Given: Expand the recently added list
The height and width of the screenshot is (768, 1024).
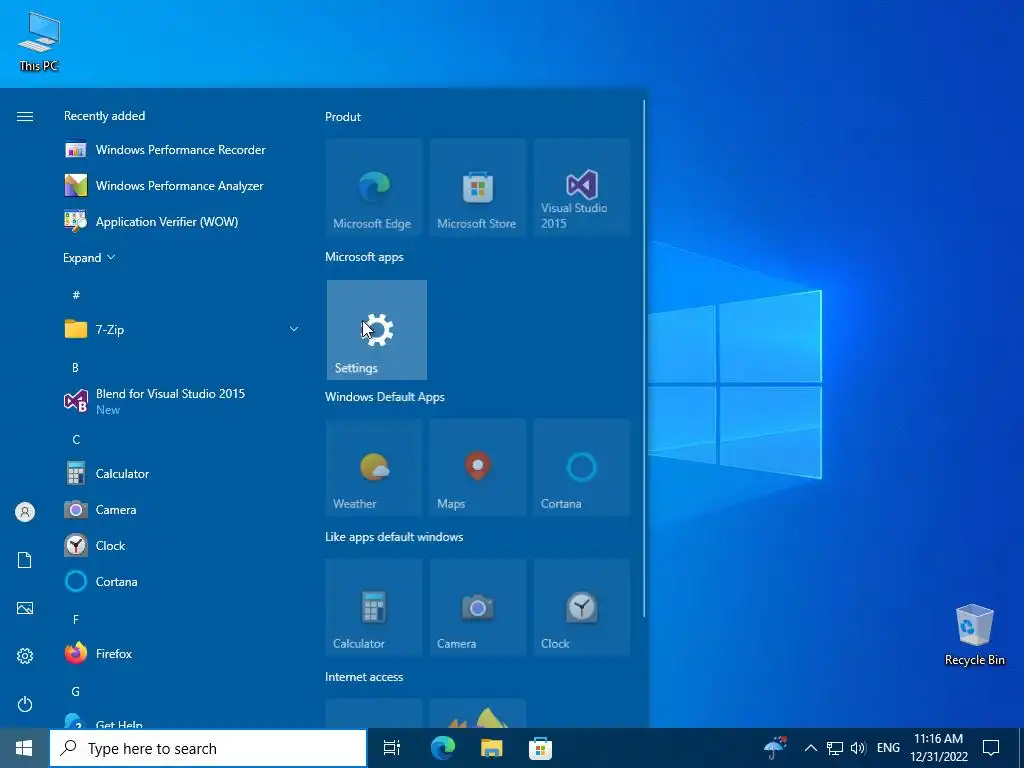Looking at the screenshot, I should tap(89, 257).
